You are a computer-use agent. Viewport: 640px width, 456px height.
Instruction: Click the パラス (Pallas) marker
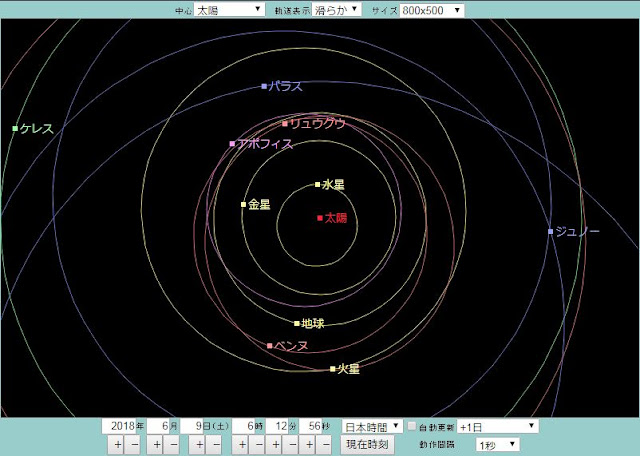[x=264, y=86]
